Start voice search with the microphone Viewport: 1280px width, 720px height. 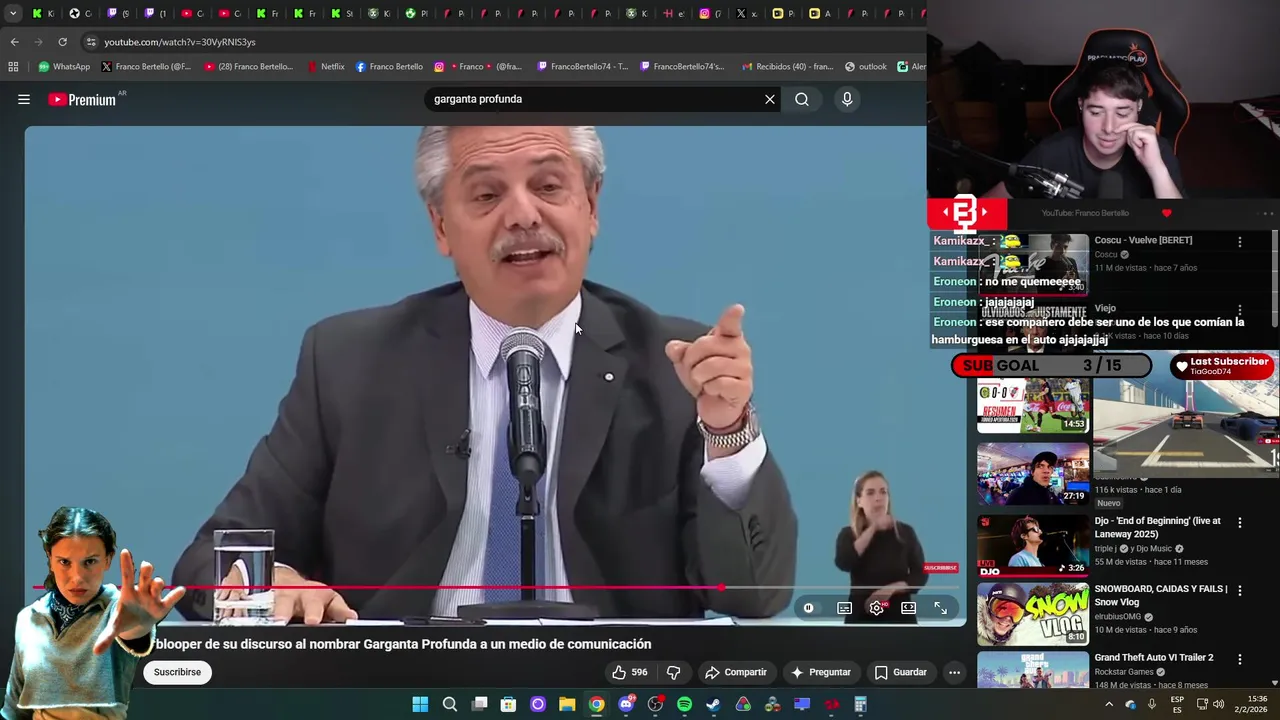[847, 99]
